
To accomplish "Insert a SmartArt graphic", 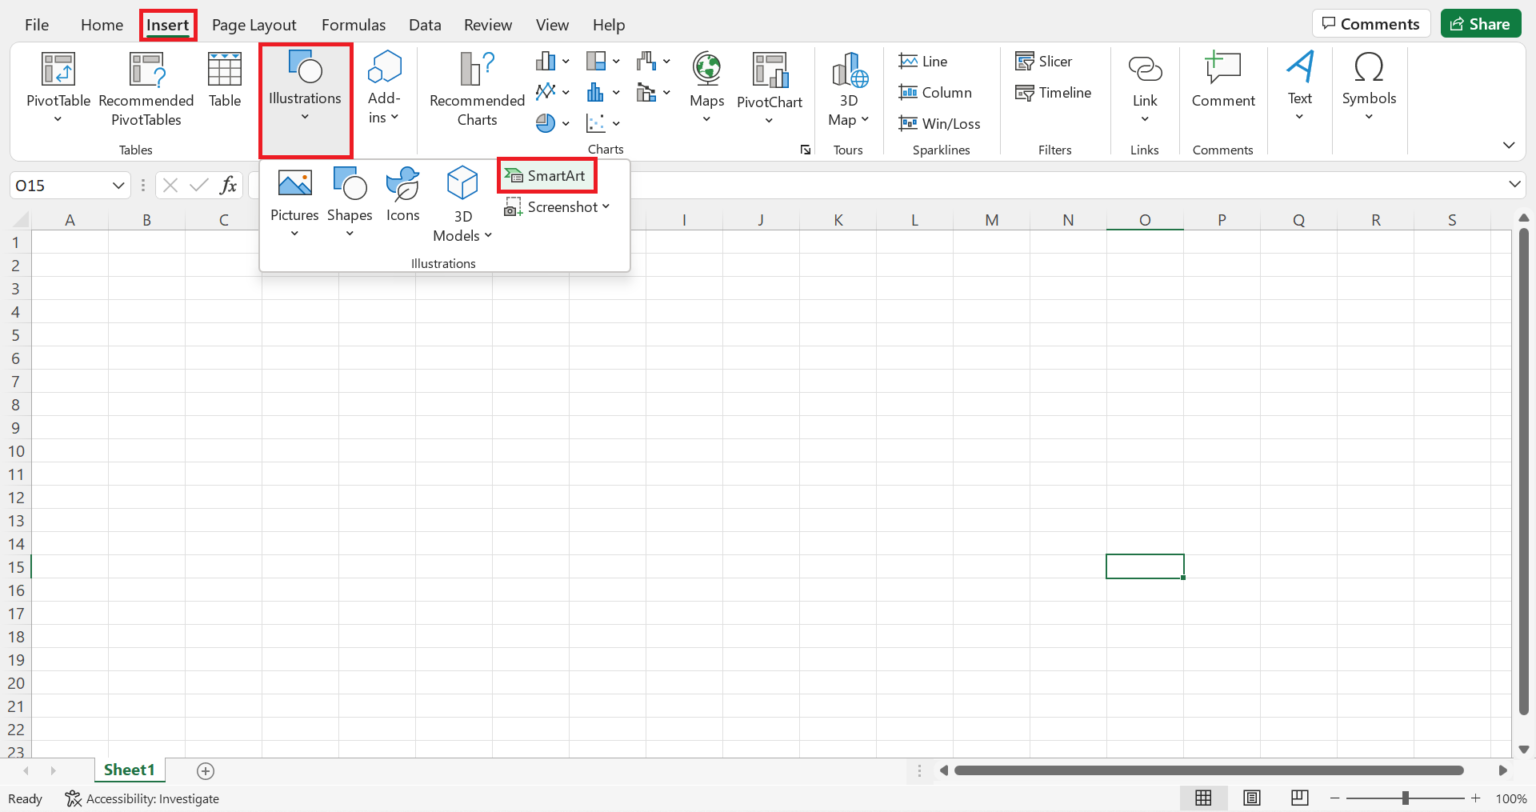I will tap(546, 174).
